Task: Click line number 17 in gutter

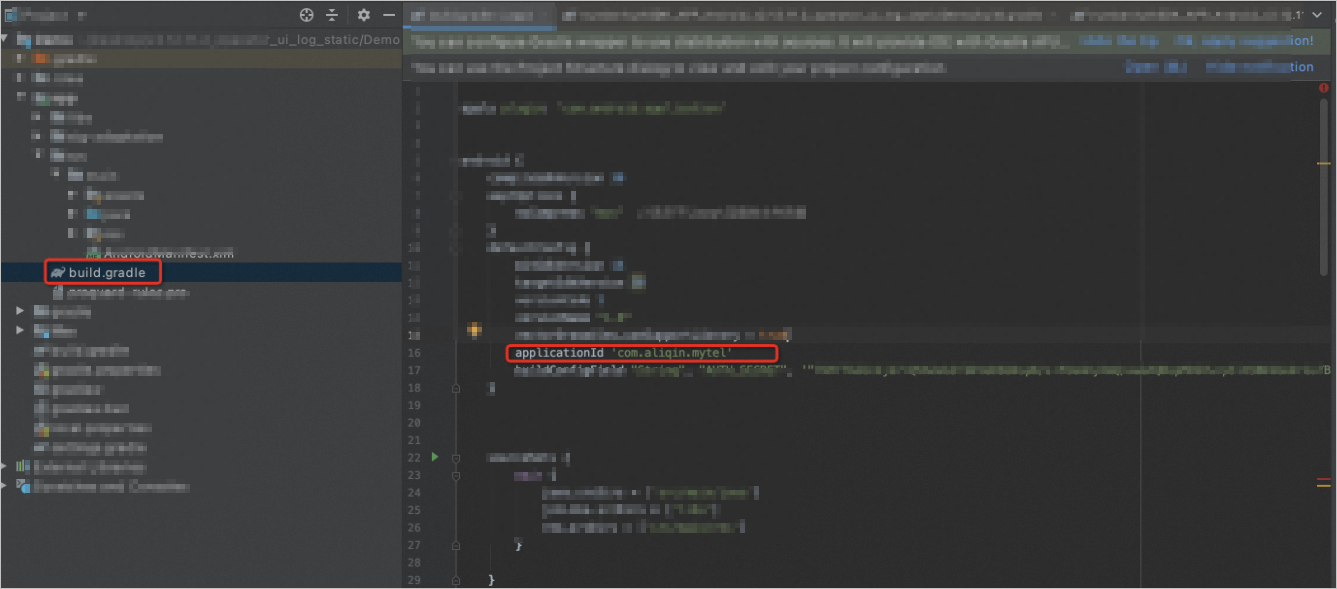Action: pos(414,371)
